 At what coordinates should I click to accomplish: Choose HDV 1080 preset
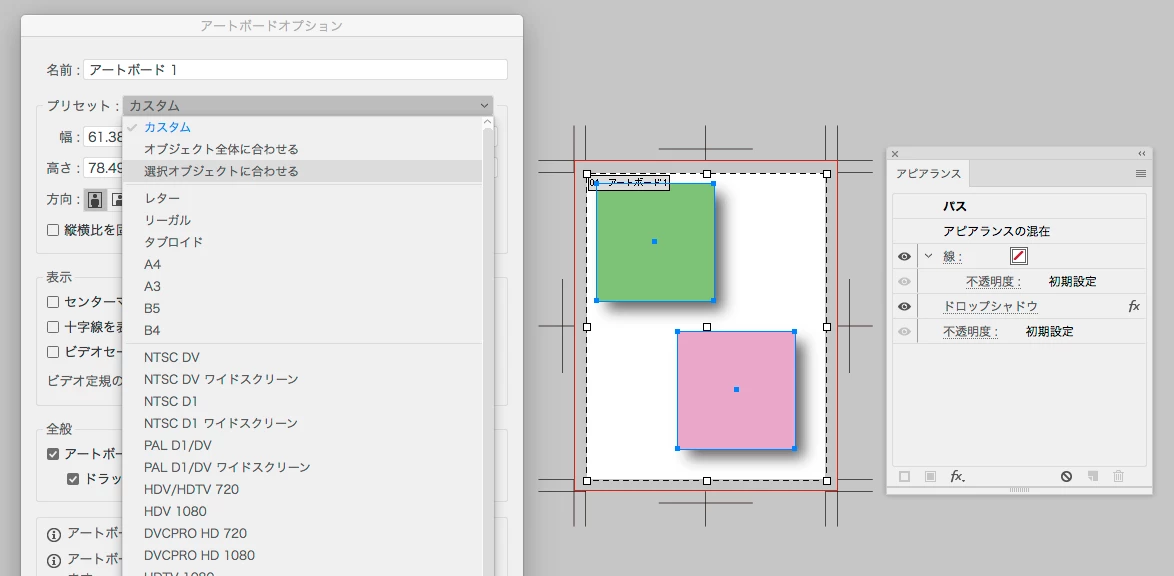pos(302,512)
